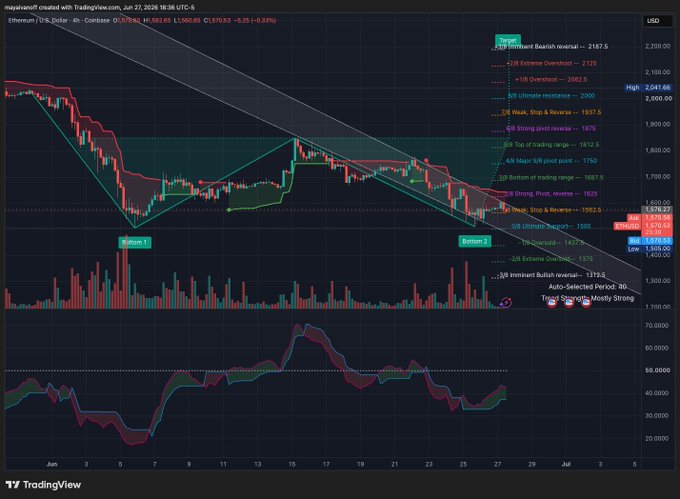The height and width of the screenshot is (499, 680).
Task: Click the leftmost US flag event icon
Action: (552, 303)
